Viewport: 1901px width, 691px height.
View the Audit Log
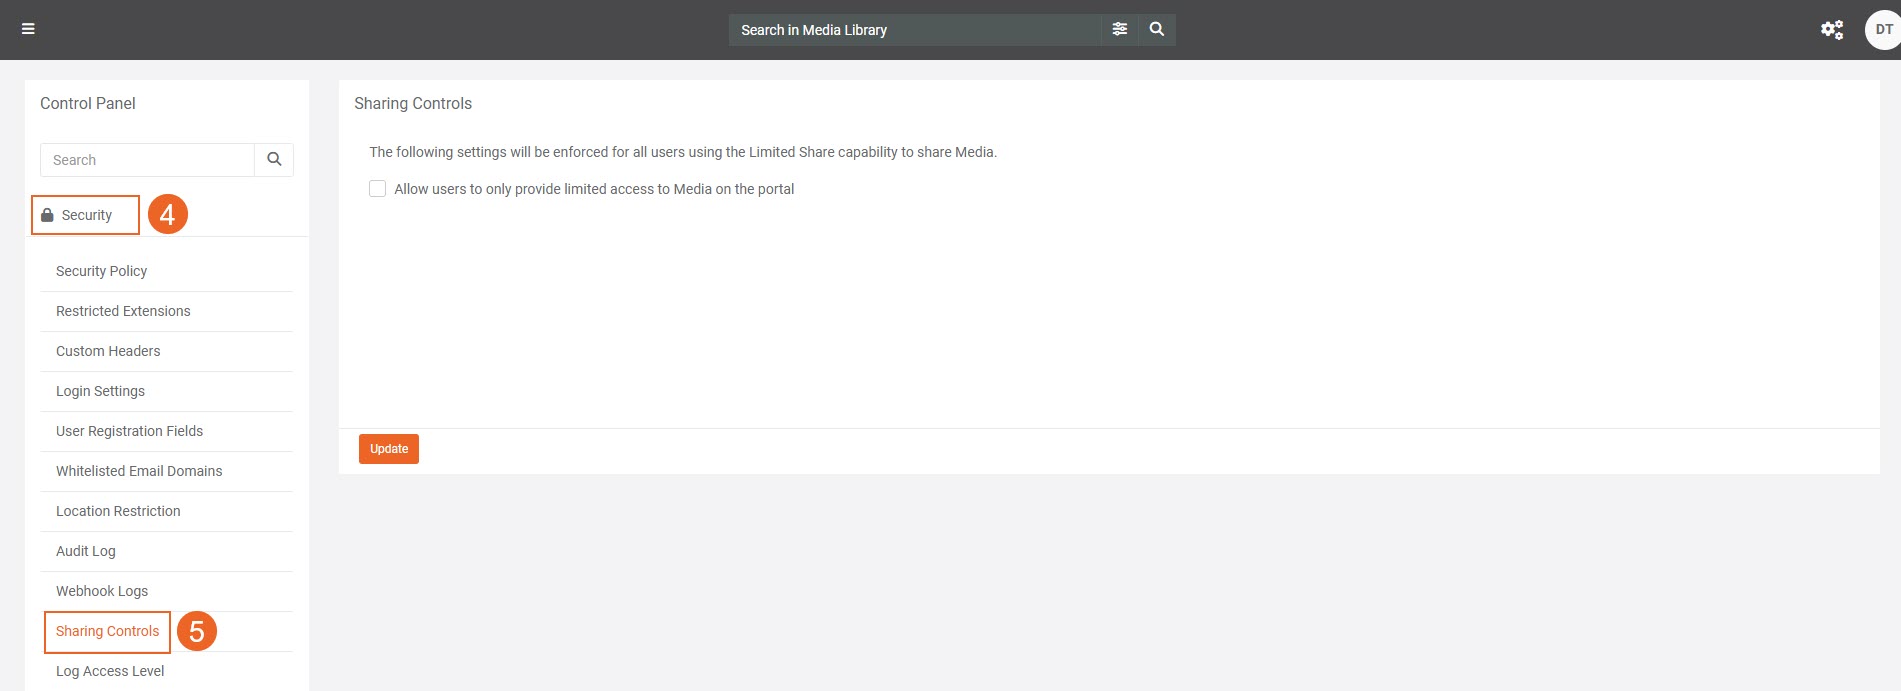tap(86, 551)
